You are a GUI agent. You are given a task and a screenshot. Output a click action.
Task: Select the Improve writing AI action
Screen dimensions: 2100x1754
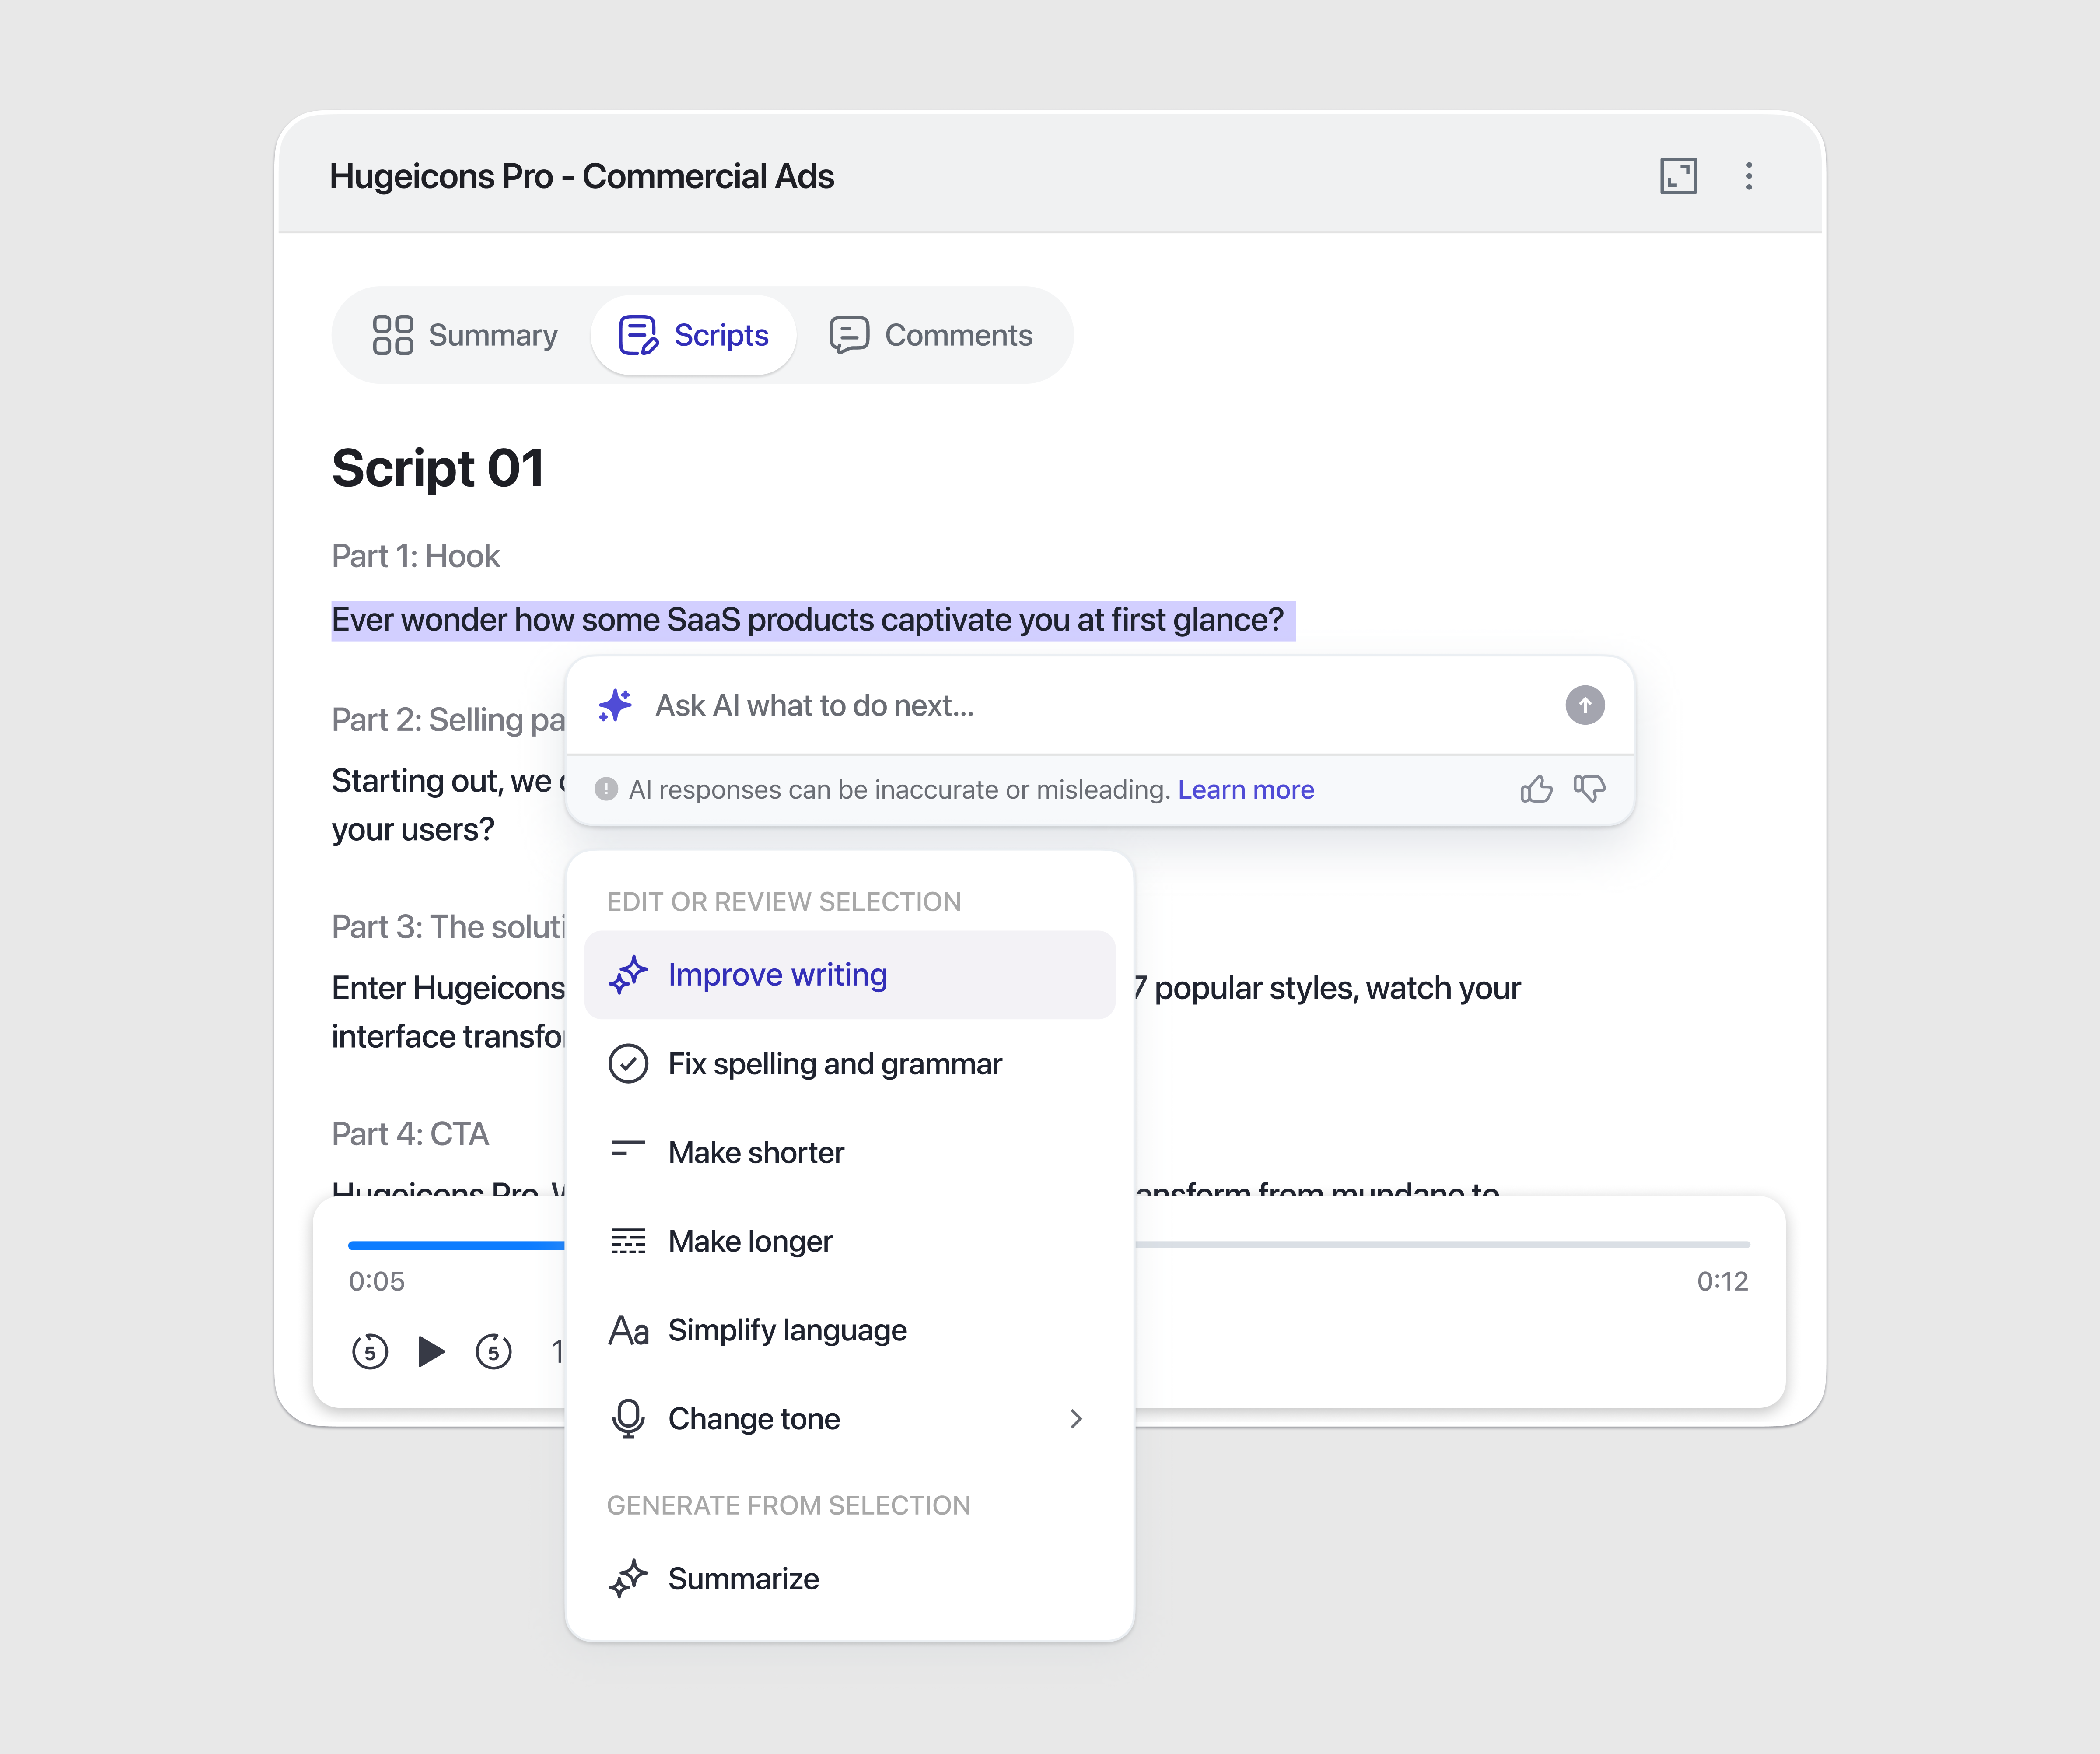777,974
